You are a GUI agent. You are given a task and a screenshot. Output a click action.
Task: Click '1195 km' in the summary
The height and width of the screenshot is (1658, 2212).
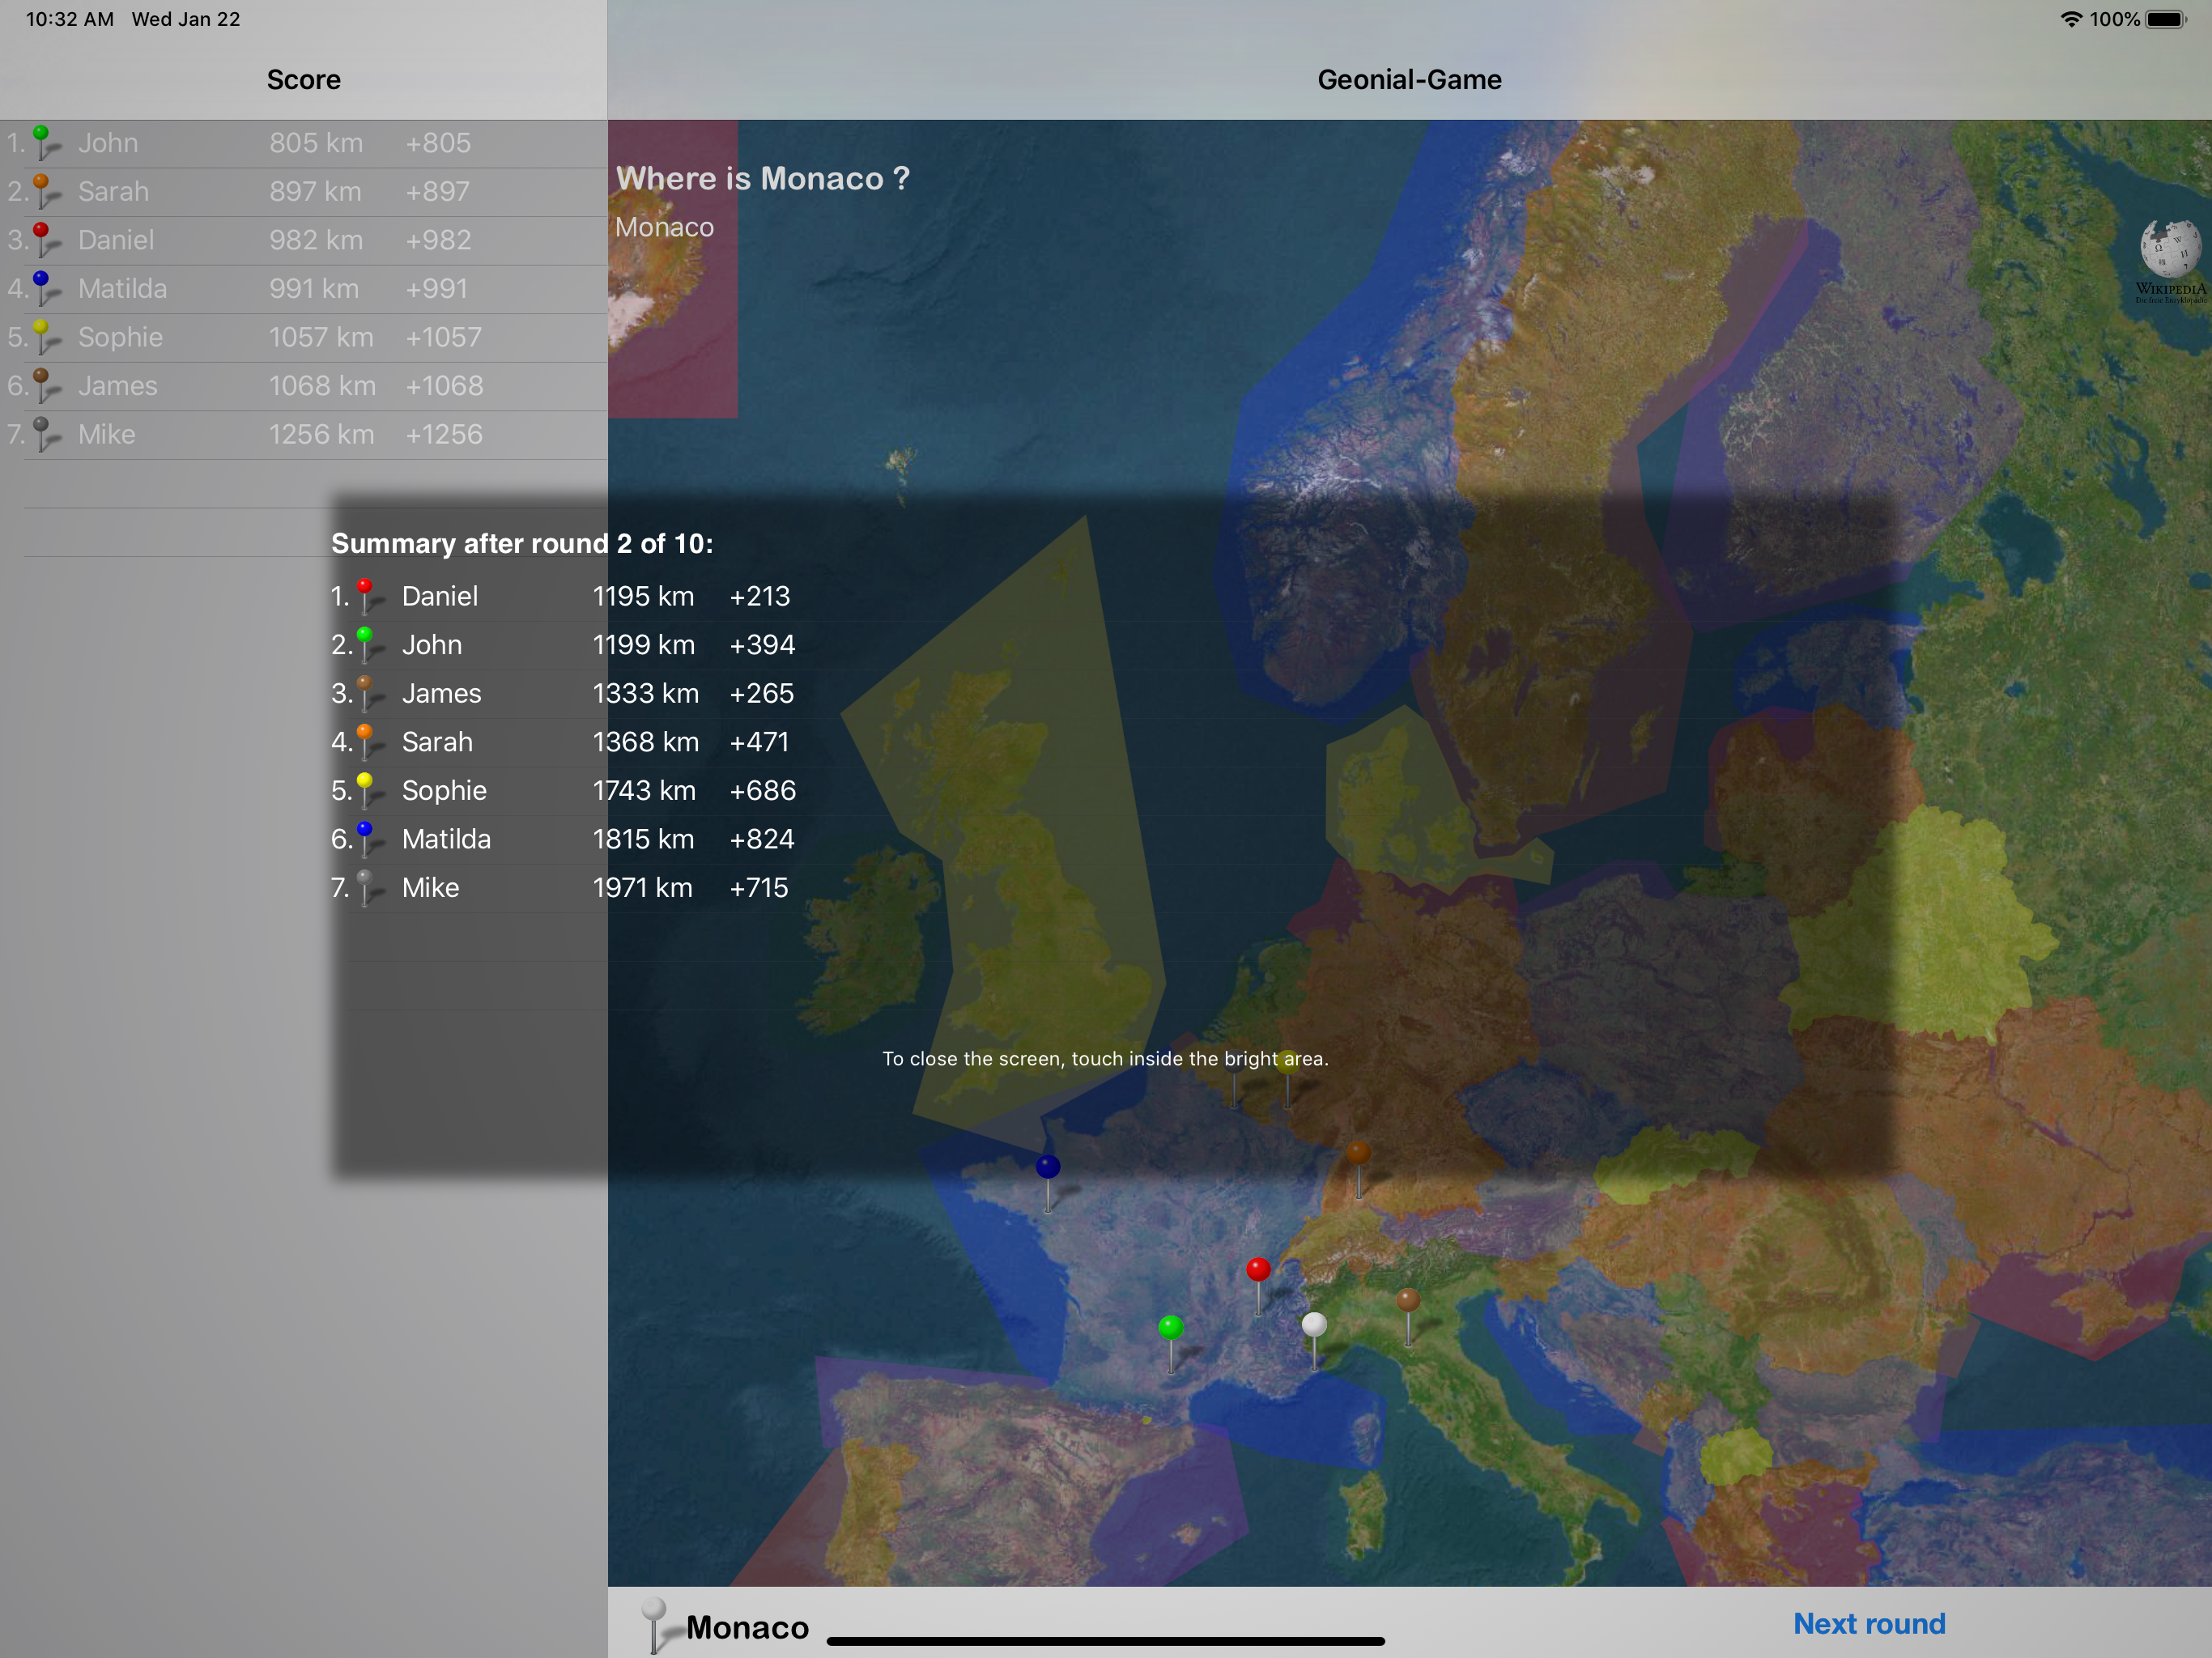(643, 596)
